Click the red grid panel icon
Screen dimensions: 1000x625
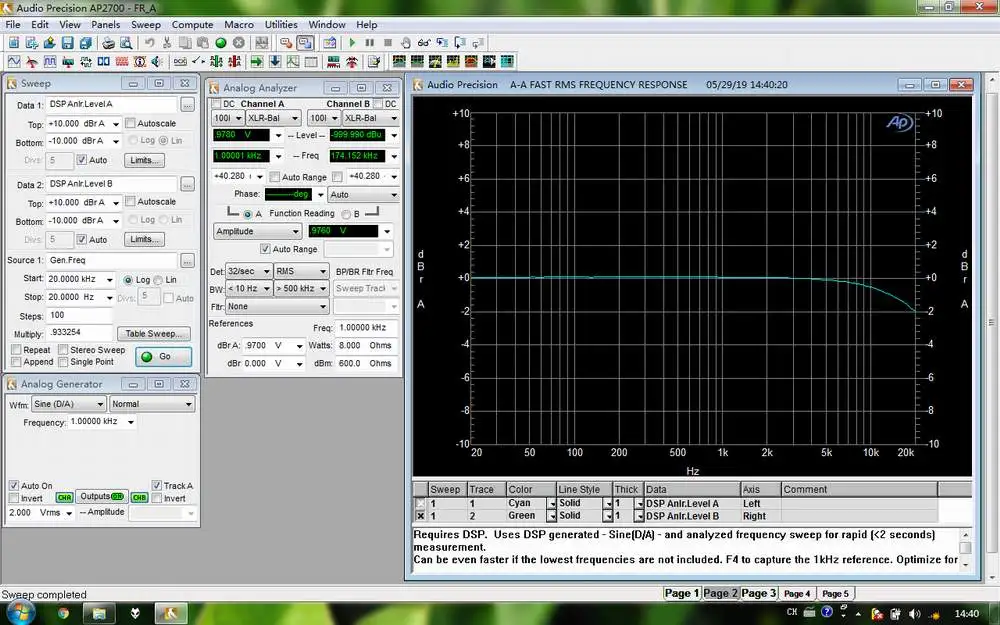[x=122, y=61]
